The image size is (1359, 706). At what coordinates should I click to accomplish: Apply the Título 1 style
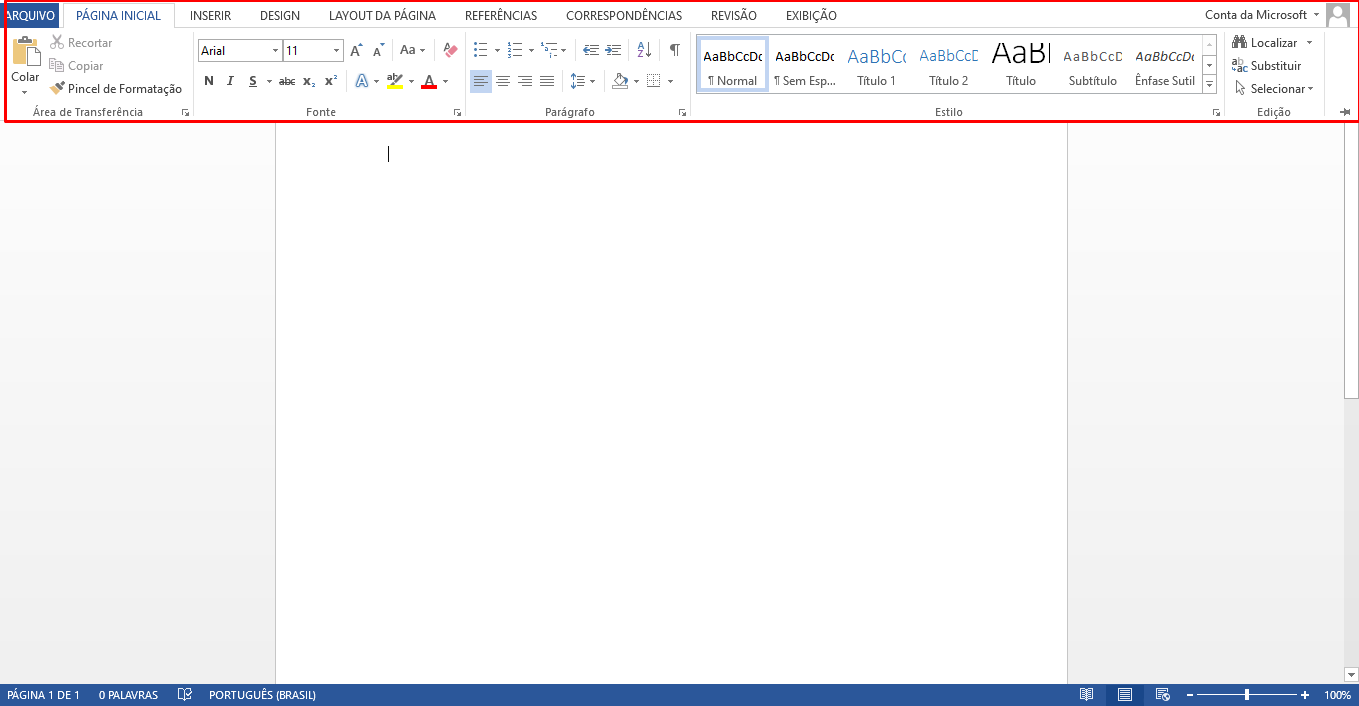click(876, 66)
